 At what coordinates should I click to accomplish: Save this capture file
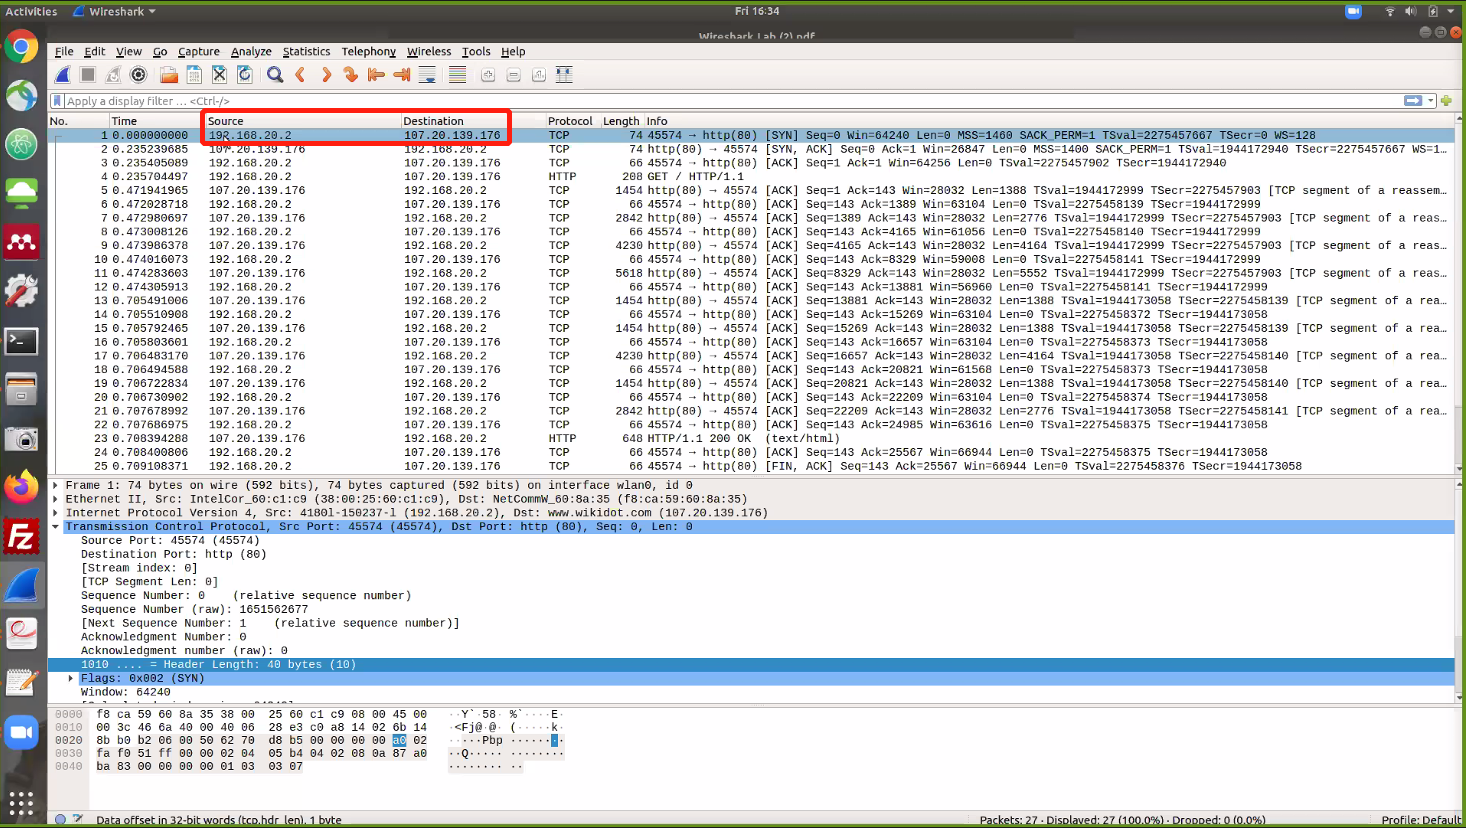pyautogui.click(x=194, y=75)
